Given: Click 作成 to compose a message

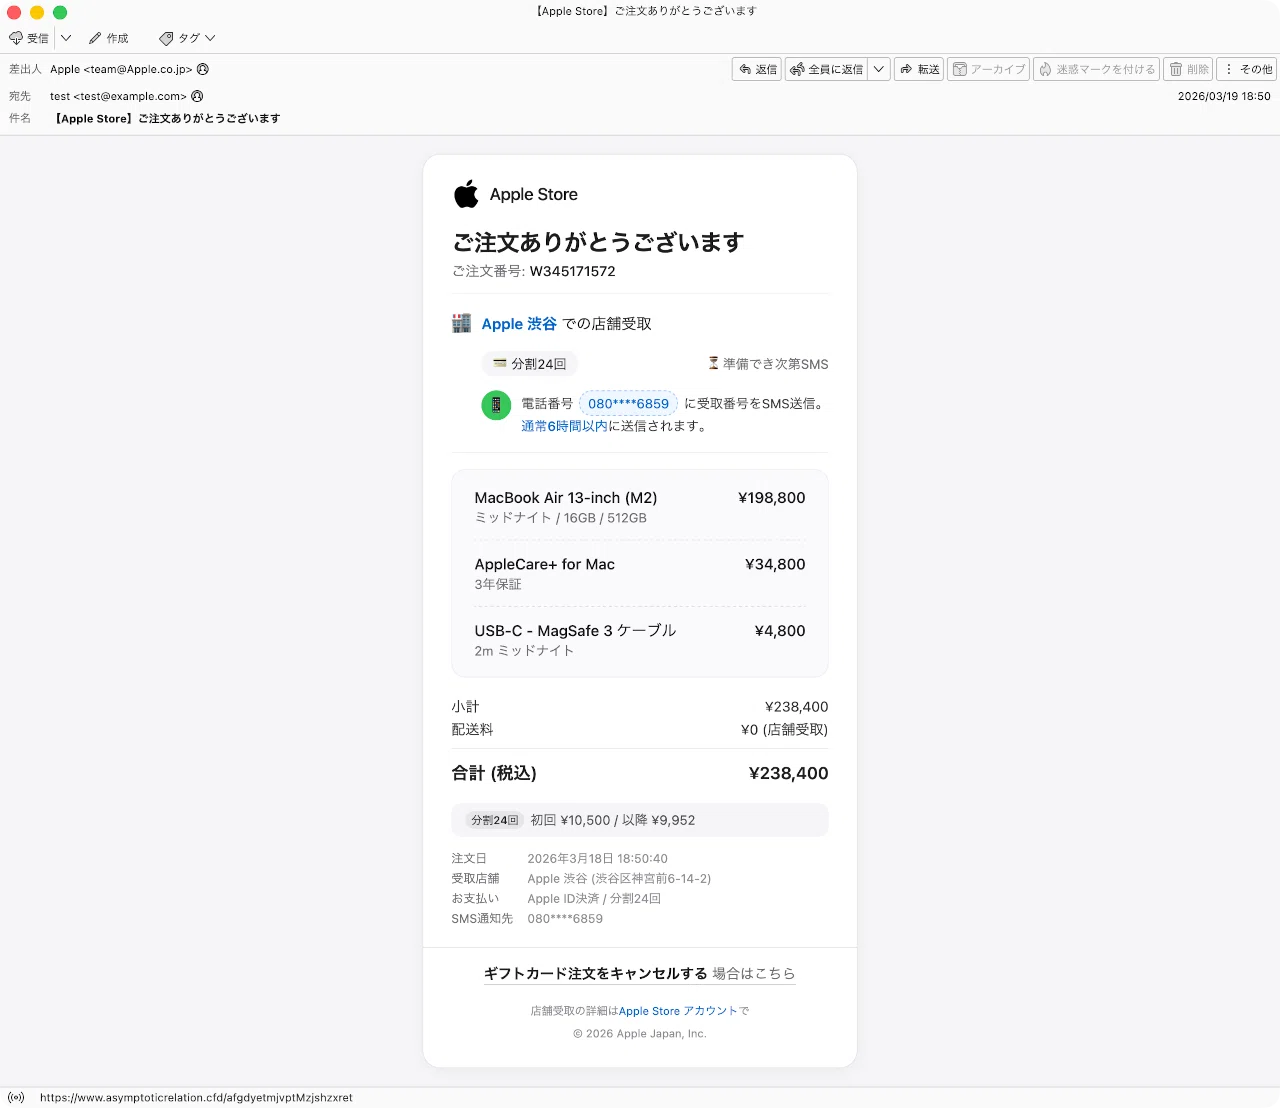Looking at the screenshot, I should (109, 38).
